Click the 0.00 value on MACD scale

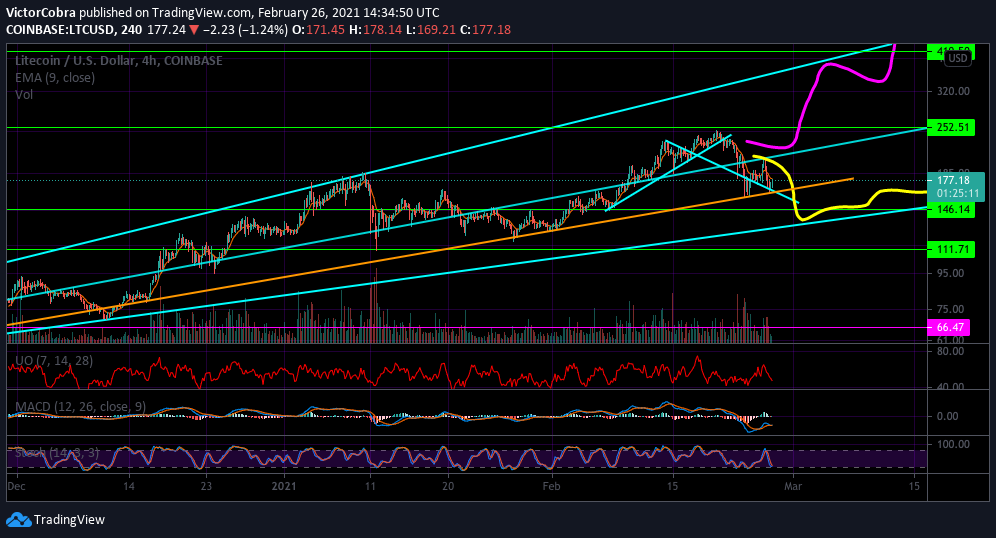click(x=948, y=416)
